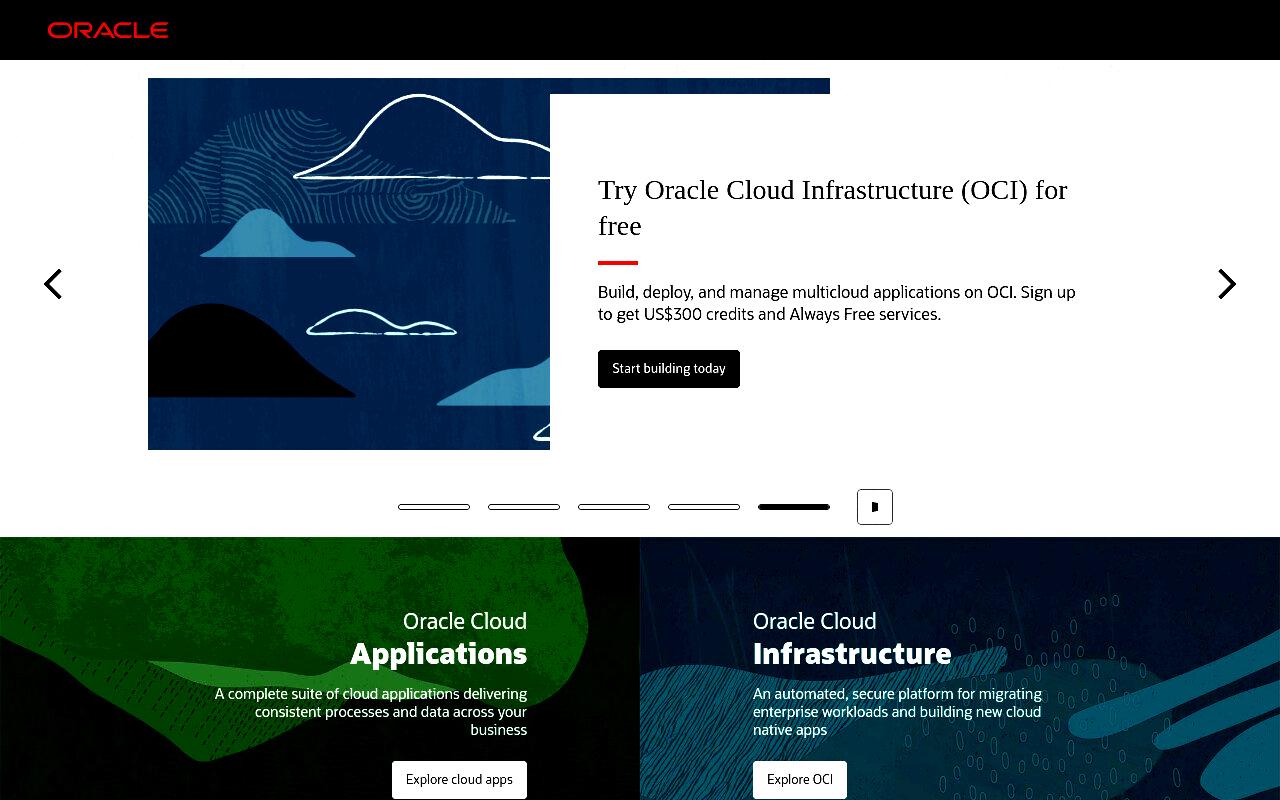Select the second carousel slide indicator

coord(524,507)
